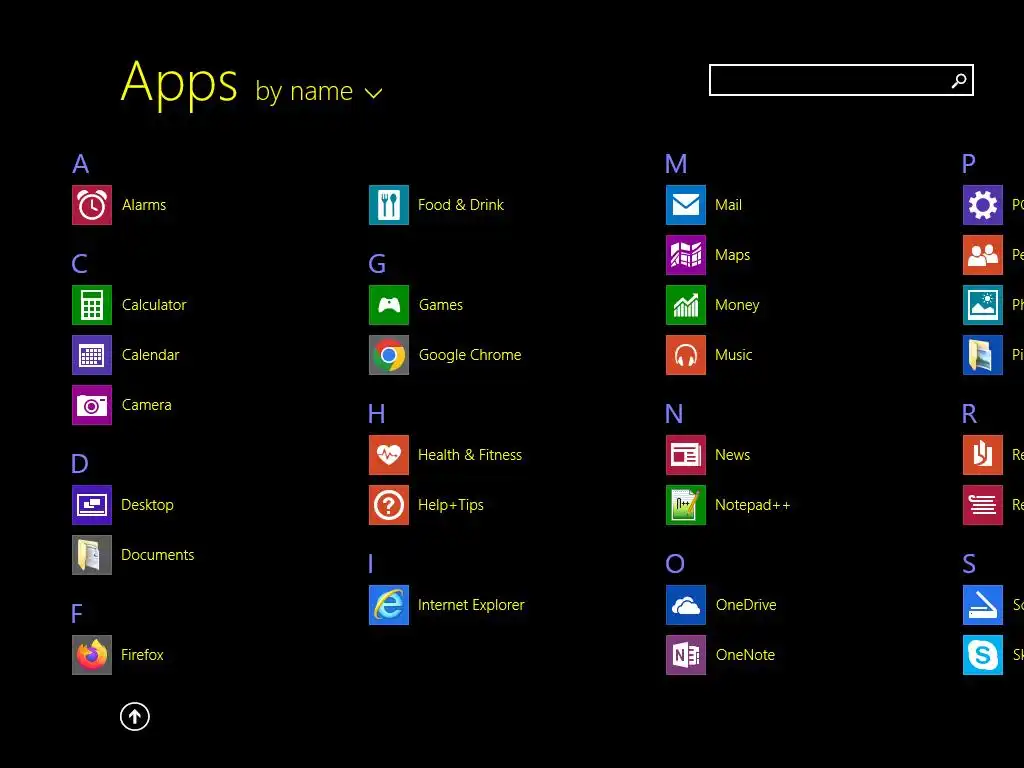Open the Skype icon
This screenshot has width=1024, height=768.
983,655
